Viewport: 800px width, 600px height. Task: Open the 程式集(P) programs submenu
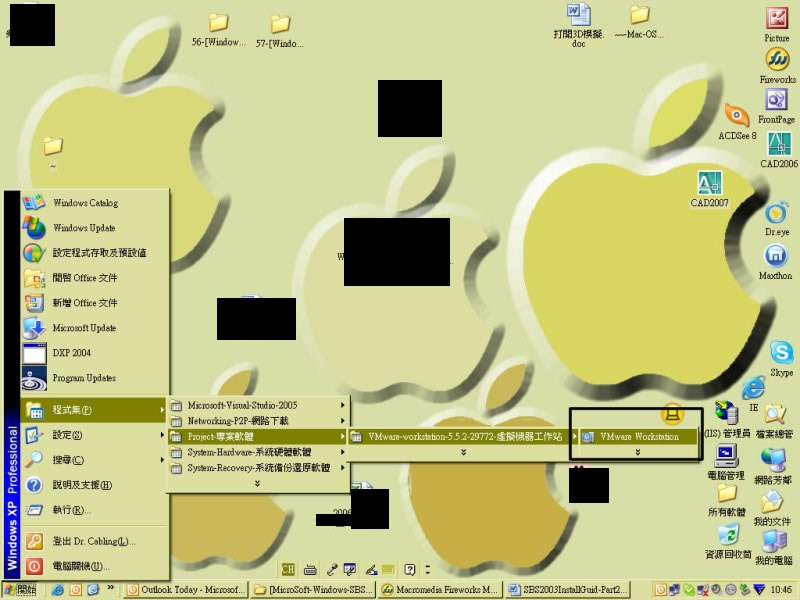95,410
